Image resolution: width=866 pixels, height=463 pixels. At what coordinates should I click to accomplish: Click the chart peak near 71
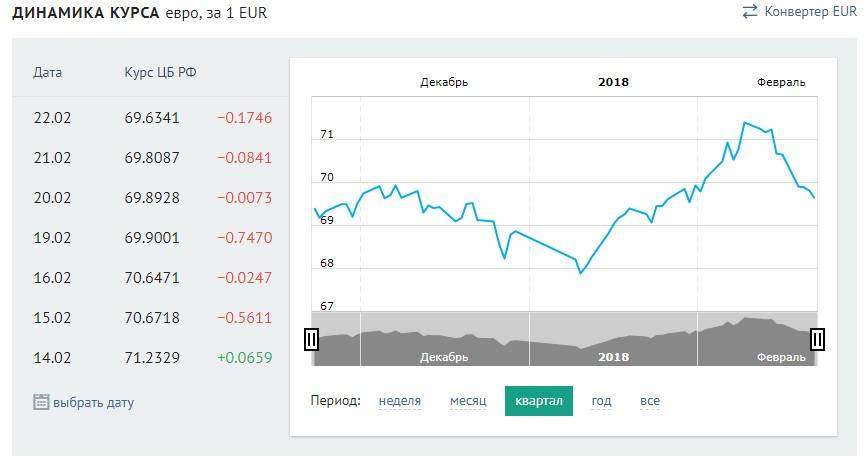click(744, 123)
